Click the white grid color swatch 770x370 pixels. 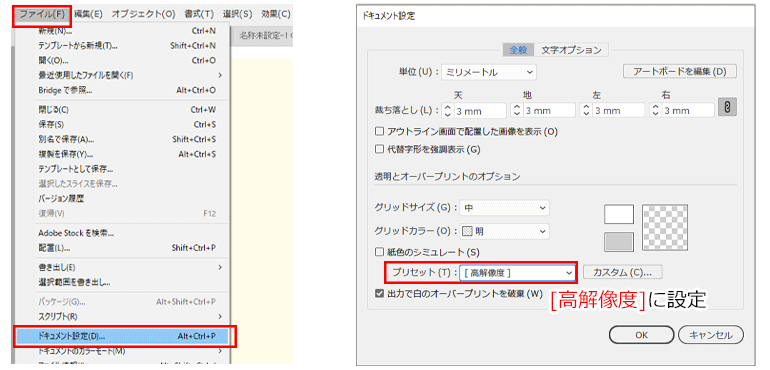tap(619, 214)
